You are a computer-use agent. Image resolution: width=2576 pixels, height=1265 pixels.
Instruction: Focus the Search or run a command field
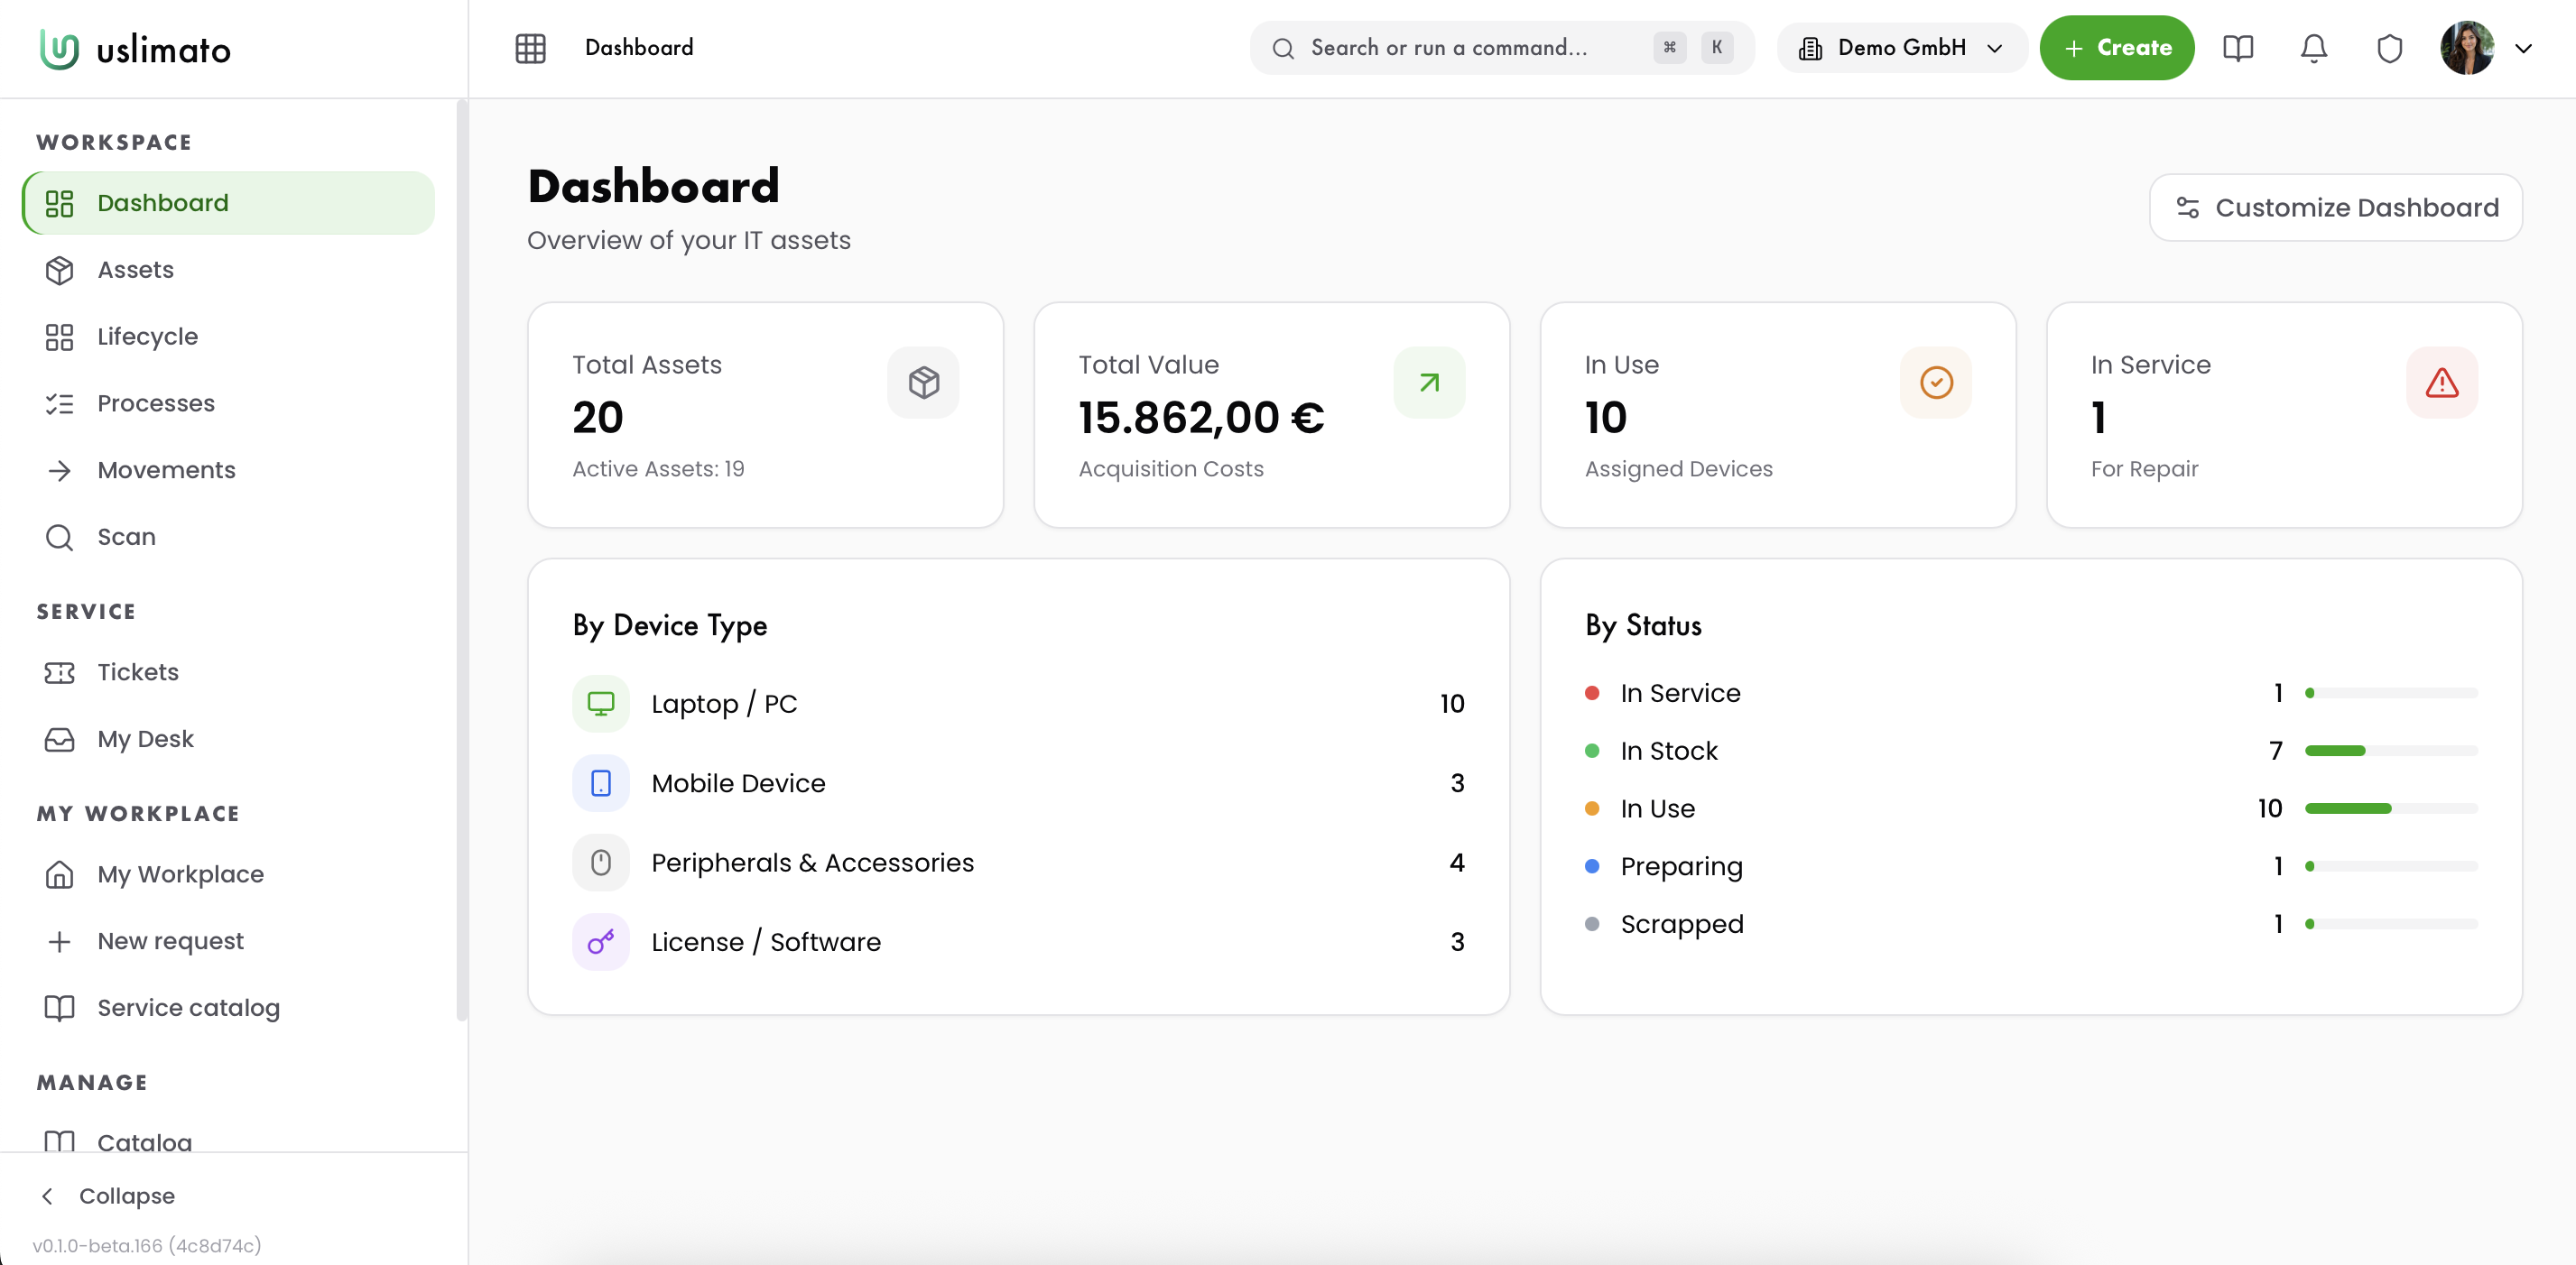coord(1502,48)
